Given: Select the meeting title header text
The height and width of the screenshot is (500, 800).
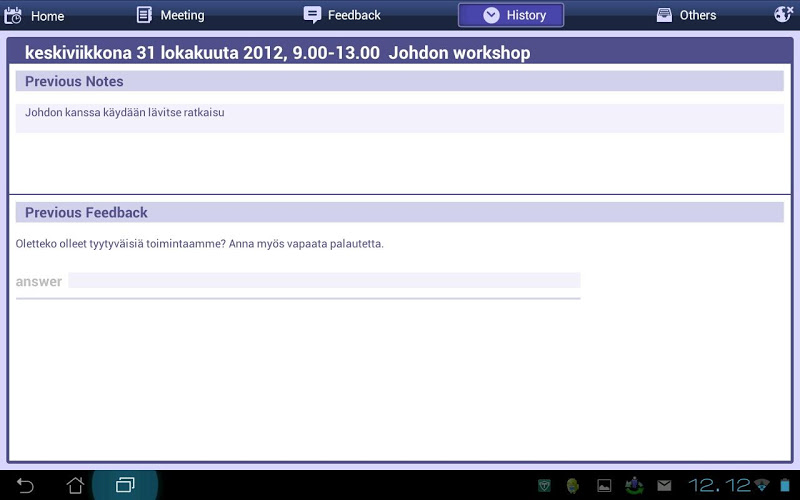Looking at the screenshot, I should click(278, 53).
